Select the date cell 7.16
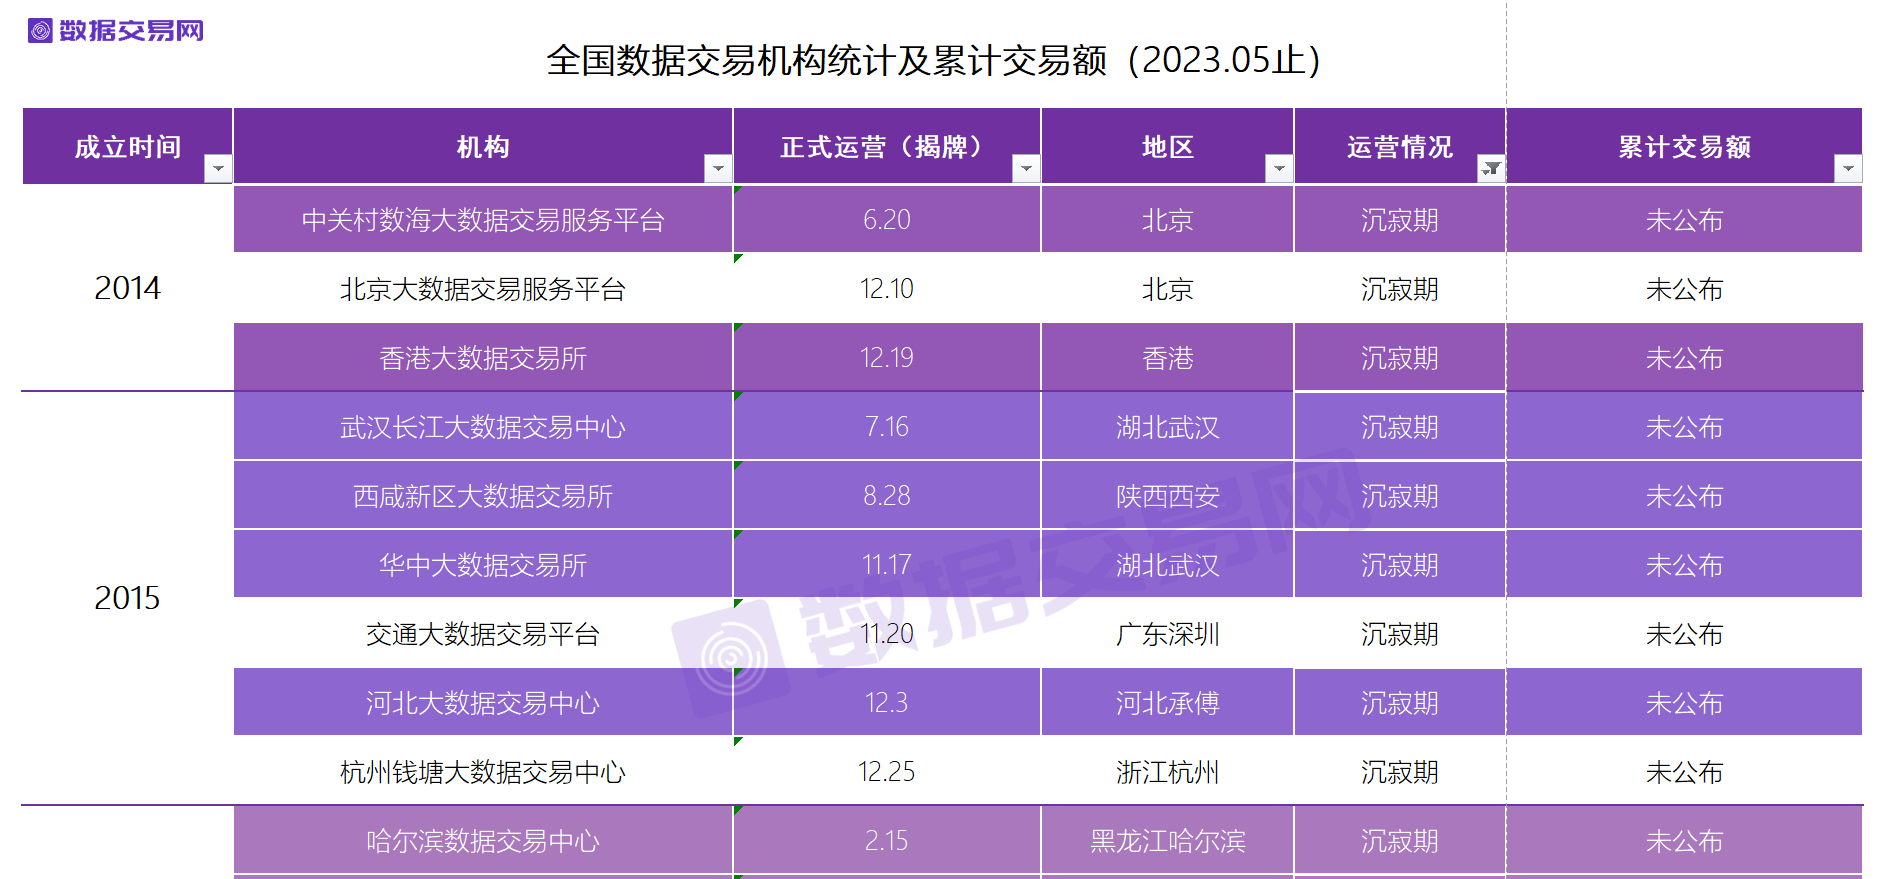1880x879 pixels. click(x=887, y=427)
